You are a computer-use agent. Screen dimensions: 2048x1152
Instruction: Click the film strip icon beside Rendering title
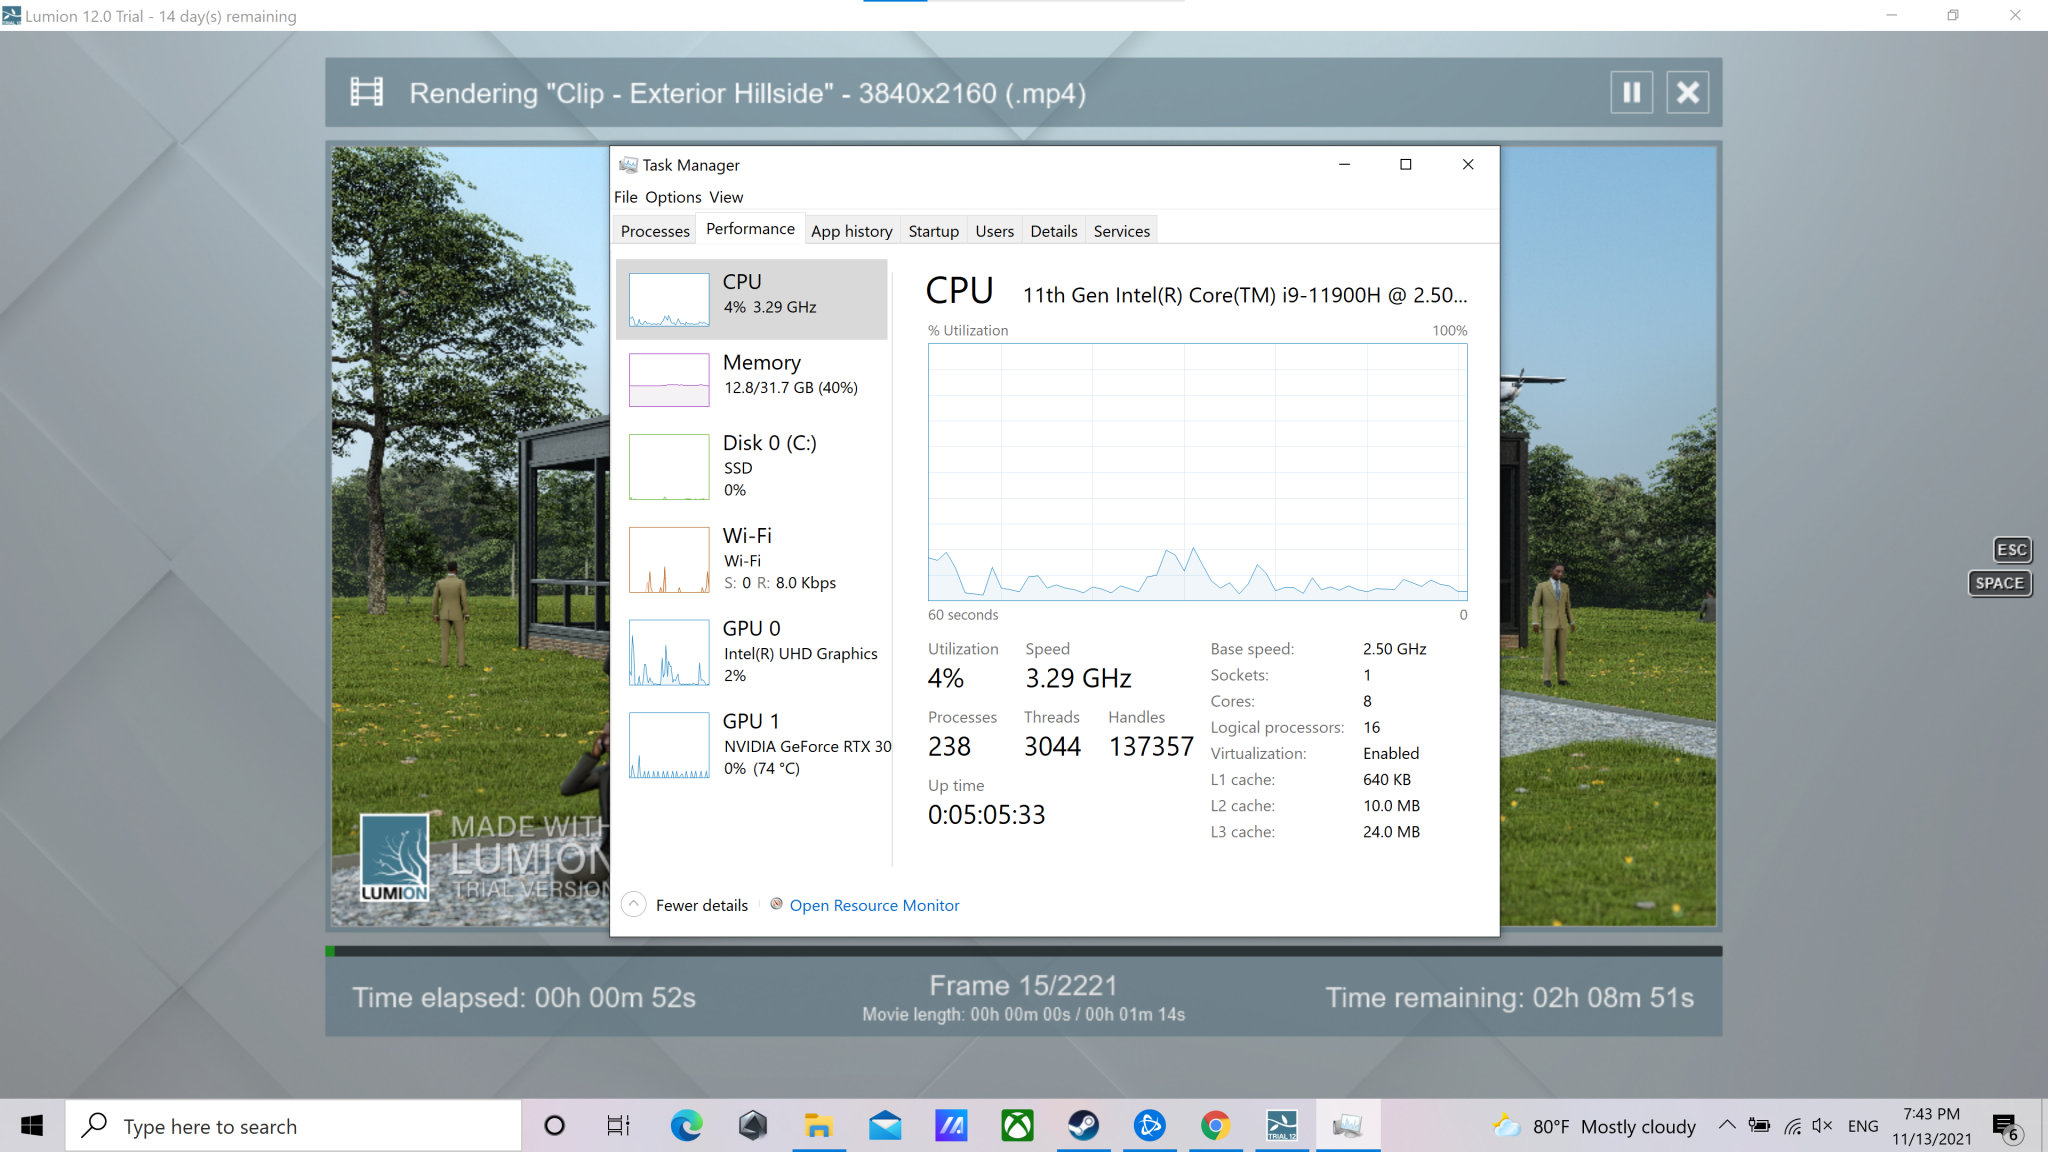click(x=366, y=92)
